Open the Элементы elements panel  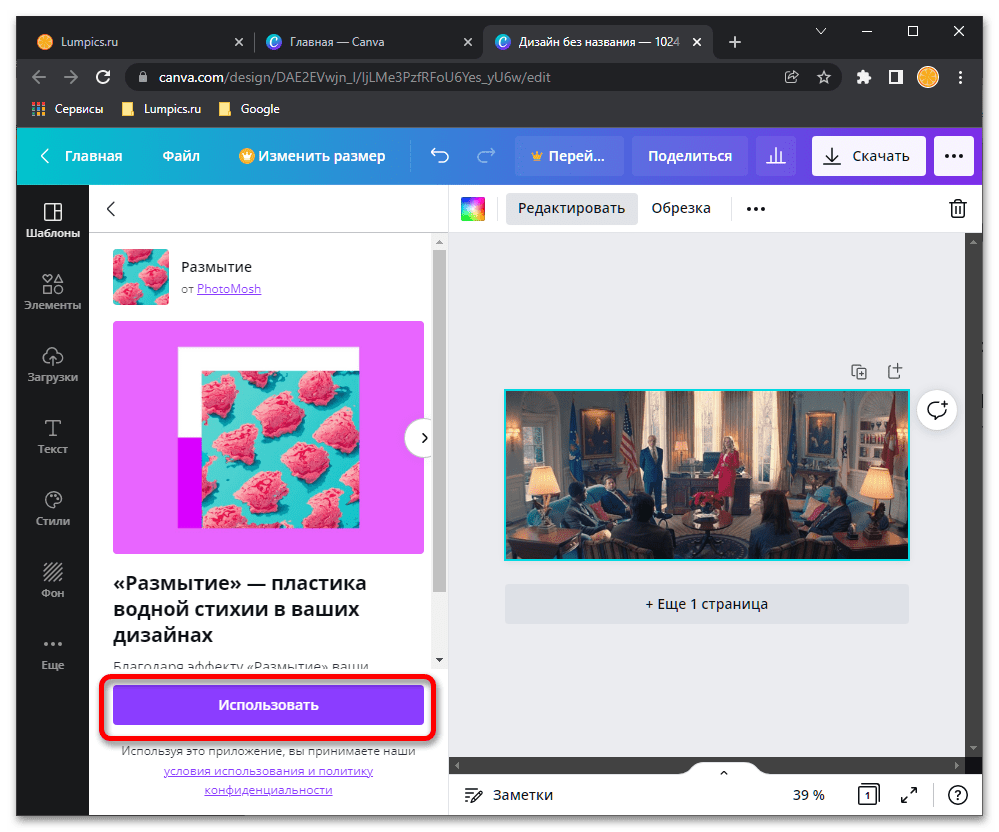53,292
